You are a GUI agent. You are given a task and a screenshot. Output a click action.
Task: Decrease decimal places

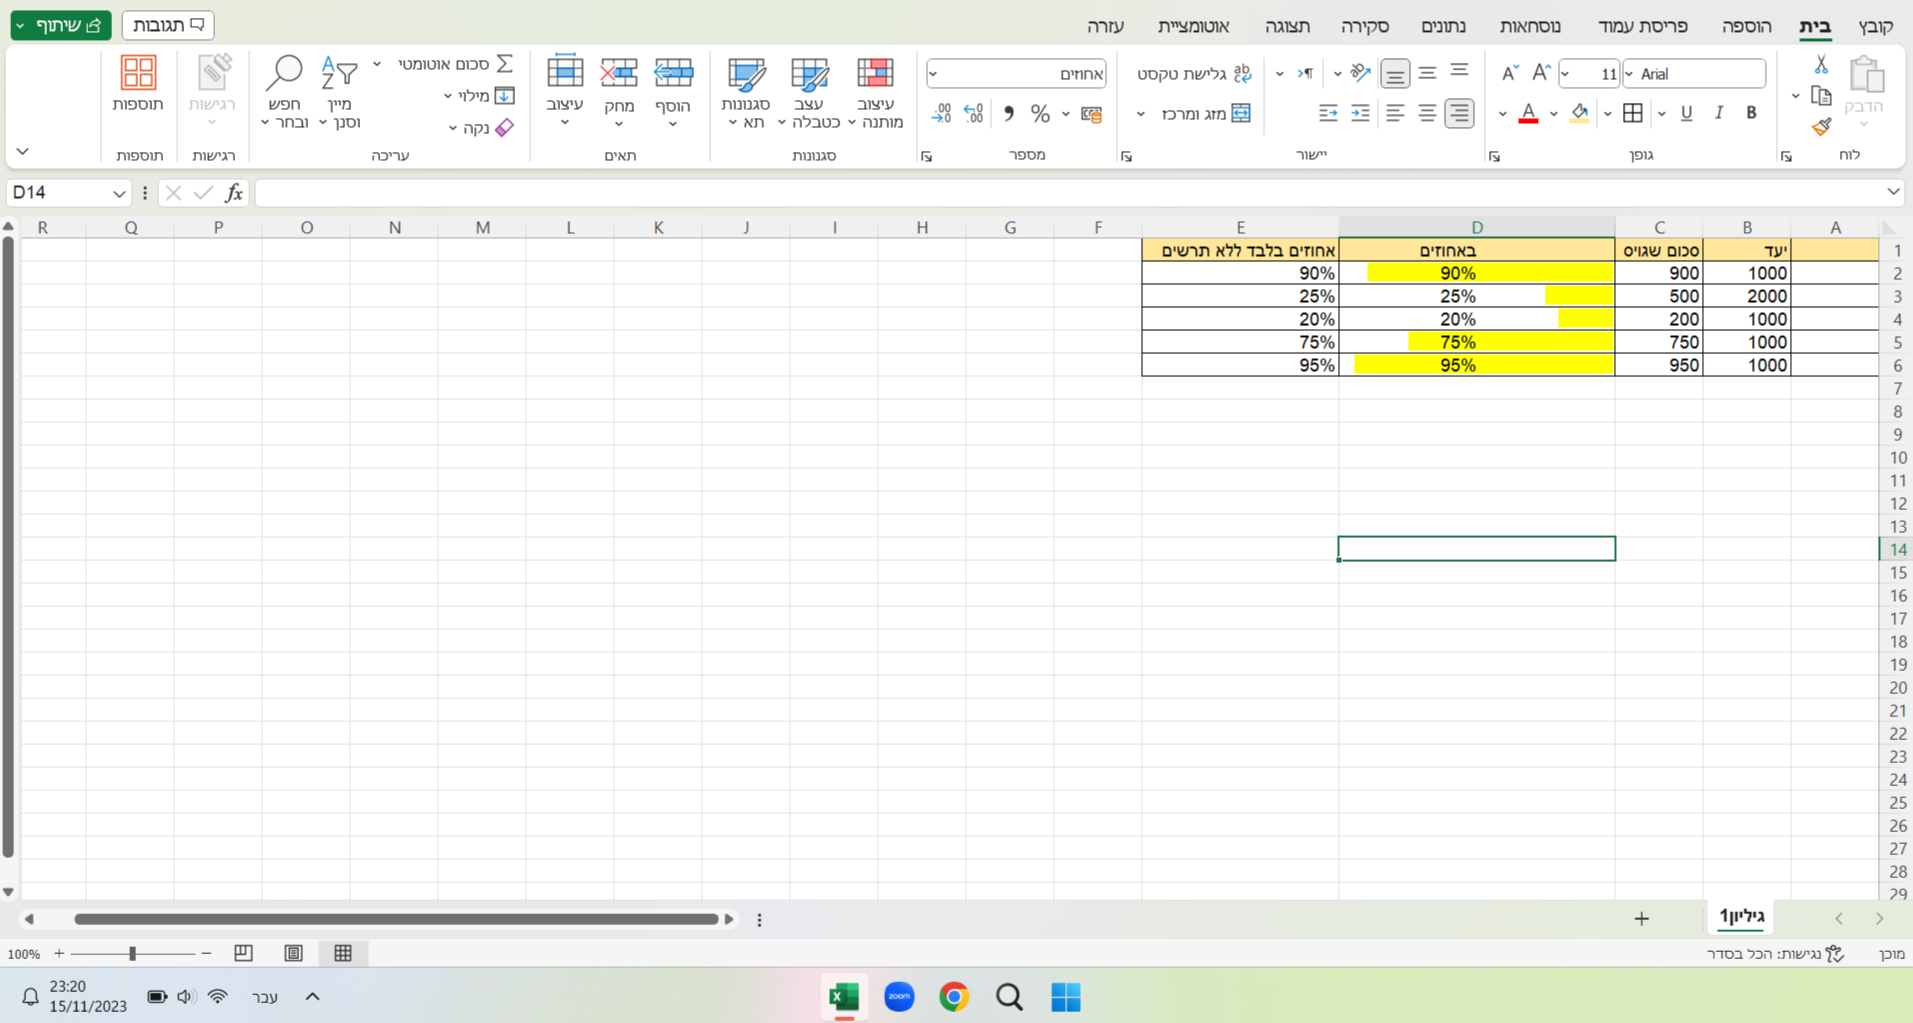[x=941, y=113]
